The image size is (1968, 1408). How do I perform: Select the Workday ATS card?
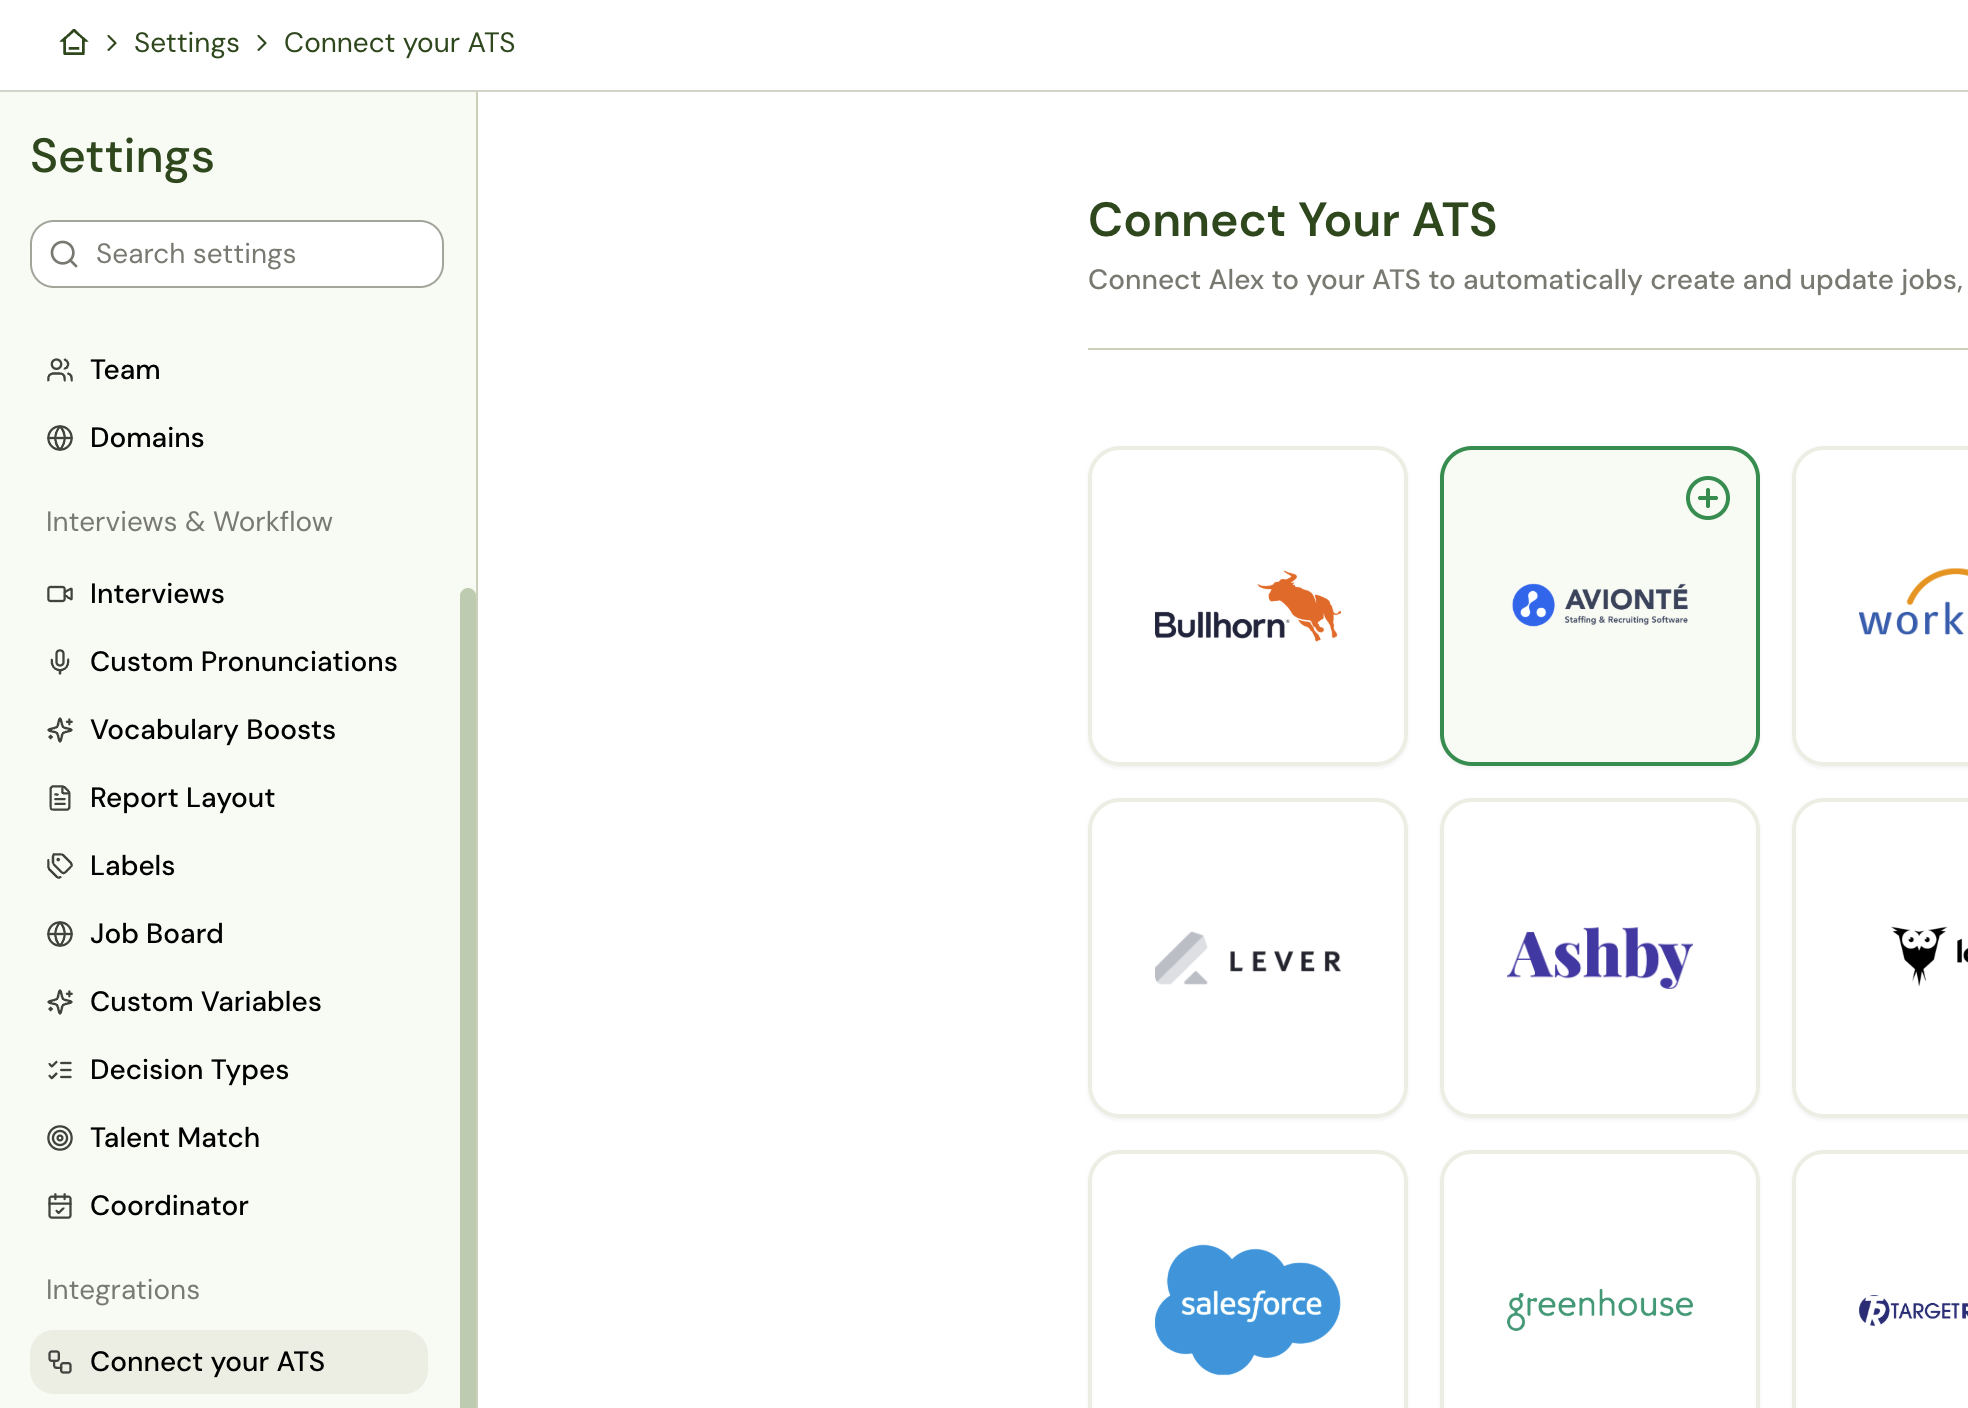pyautogui.click(x=1881, y=606)
